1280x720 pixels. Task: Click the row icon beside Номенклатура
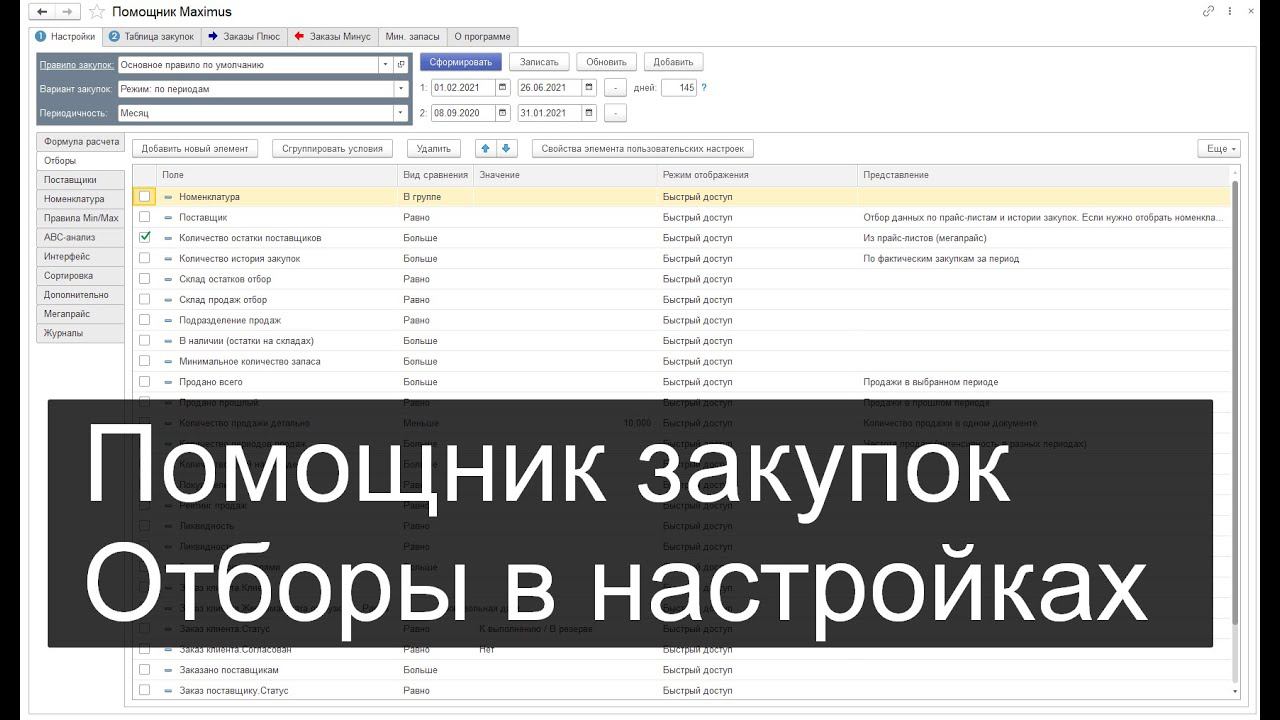pyautogui.click(x=168, y=197)
